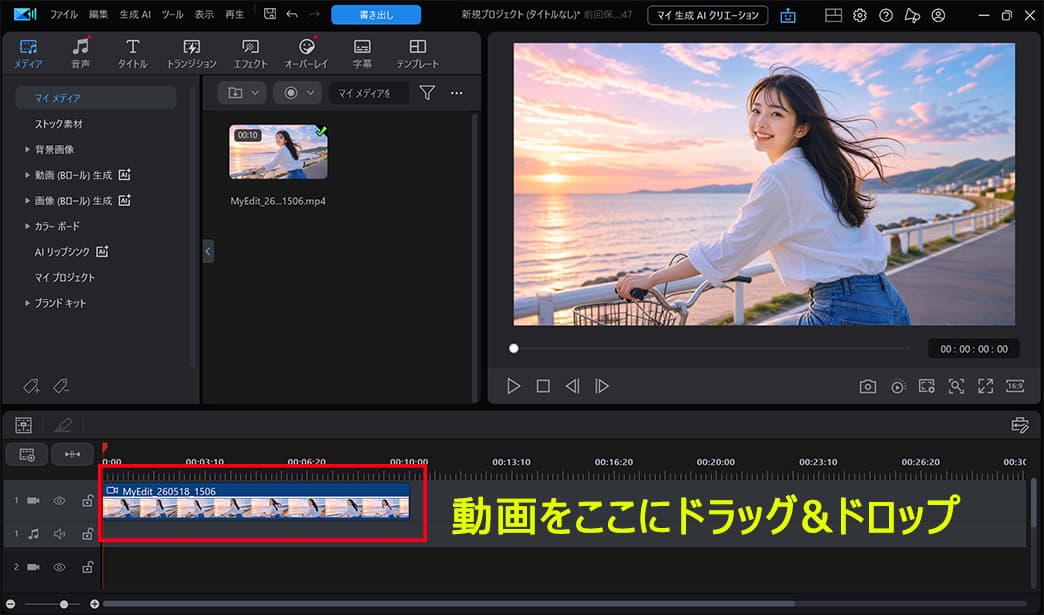Step to next frame
This screenshot has height=615, width=1044.
pos(602,386)
